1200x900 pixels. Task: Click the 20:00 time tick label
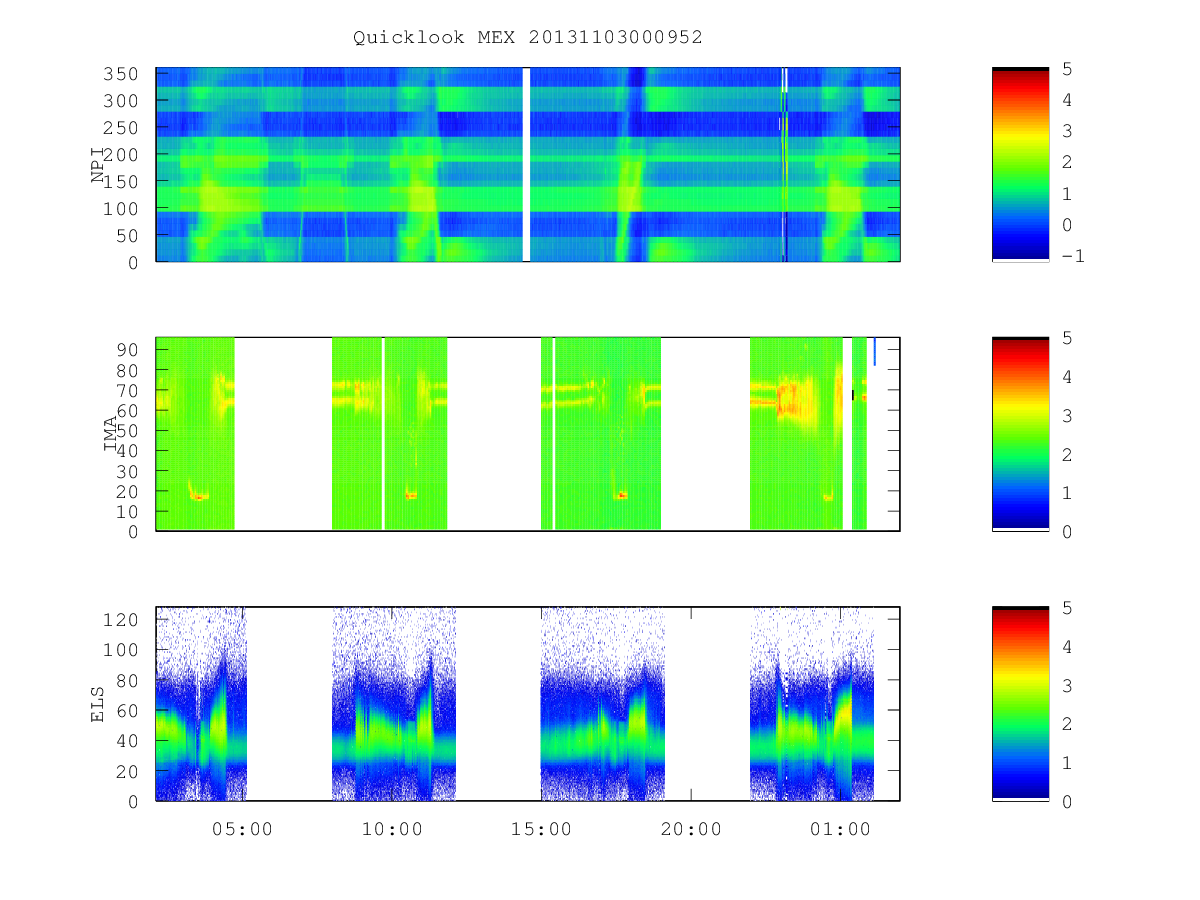point(691,827)
